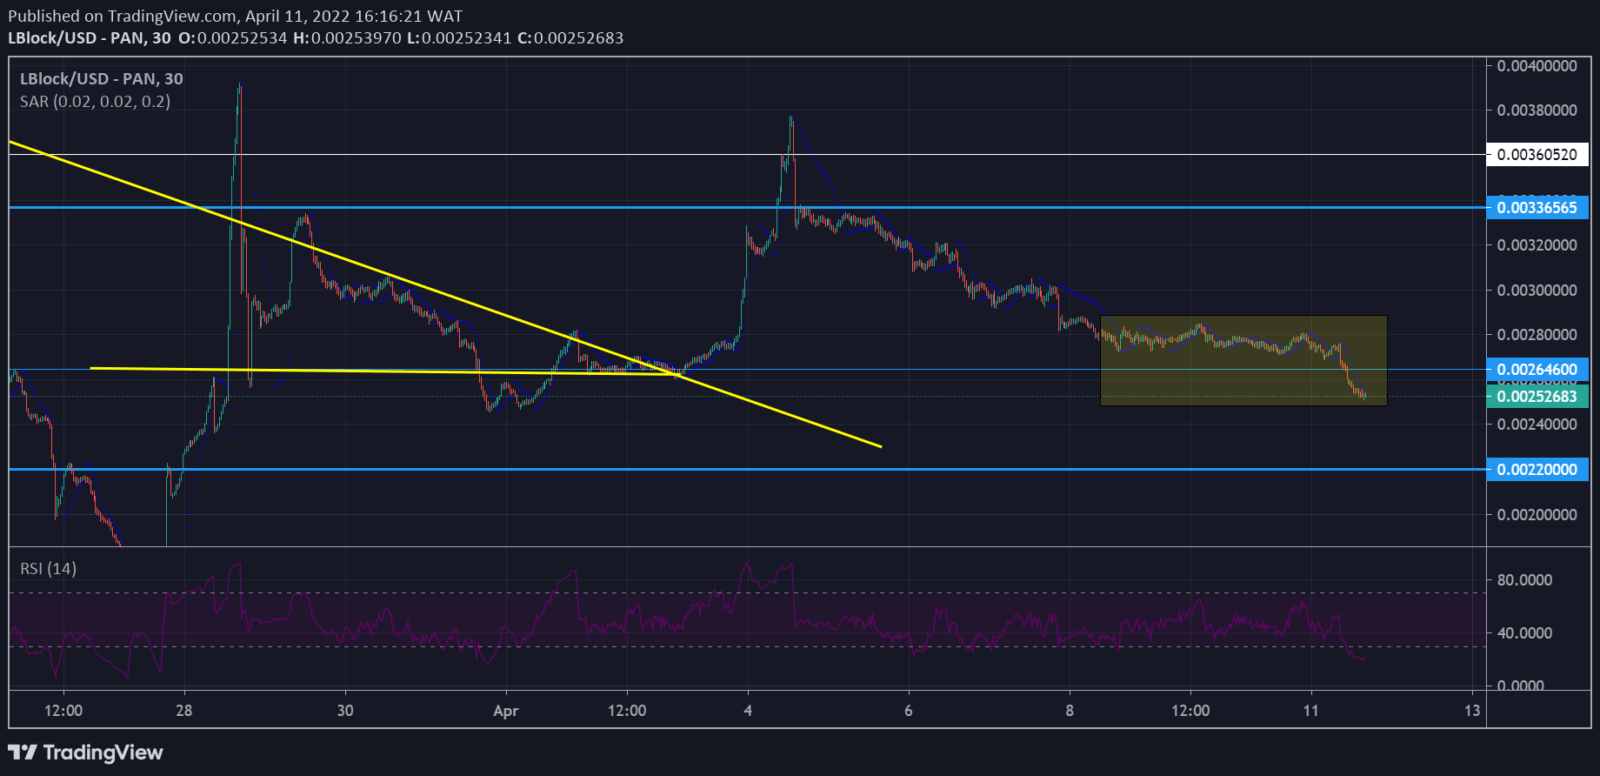Click the RSI (14) indicator label

[48, 568]
